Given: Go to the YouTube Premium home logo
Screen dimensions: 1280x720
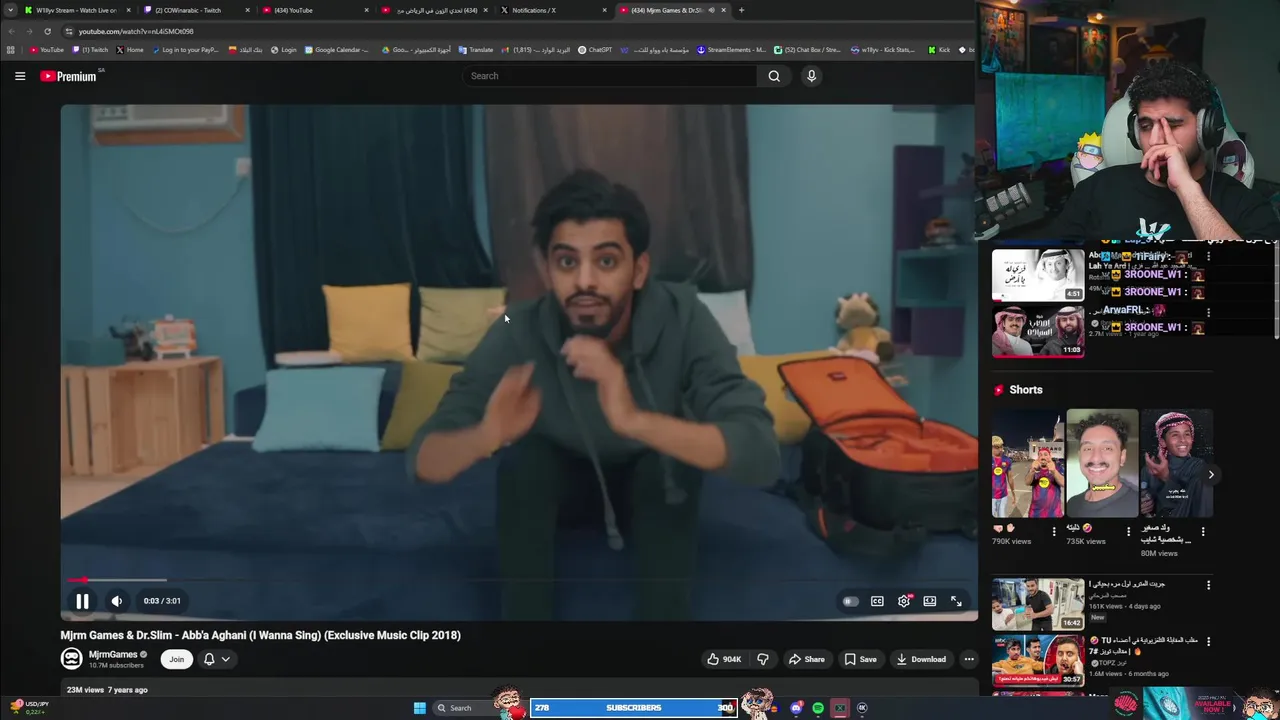Looking at the screenshot, I should click(69, 76).
